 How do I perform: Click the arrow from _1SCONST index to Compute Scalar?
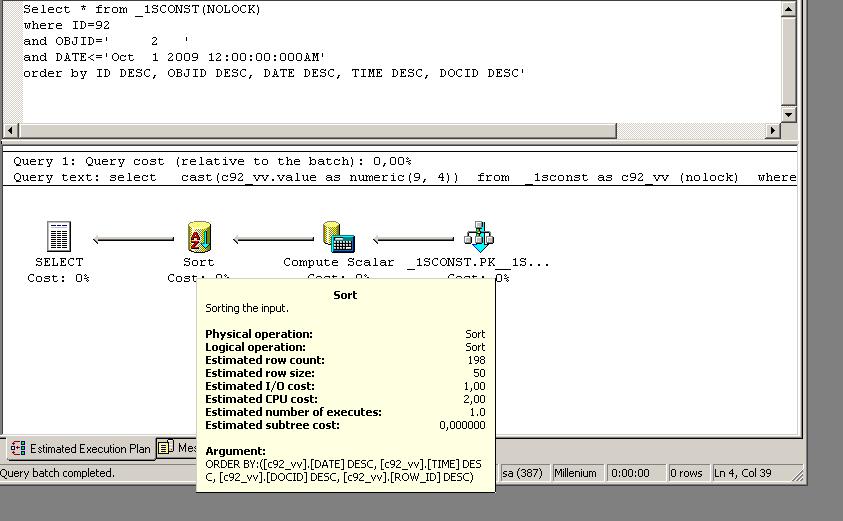tap(413, 239)
